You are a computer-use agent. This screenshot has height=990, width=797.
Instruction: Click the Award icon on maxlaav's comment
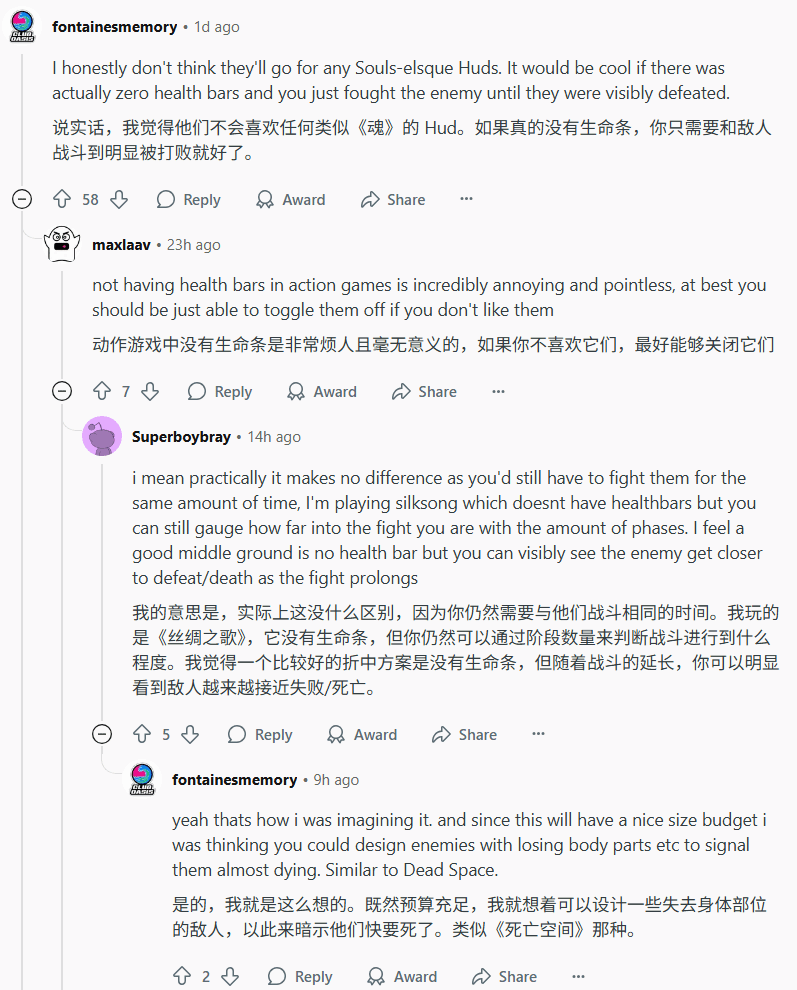296,391
